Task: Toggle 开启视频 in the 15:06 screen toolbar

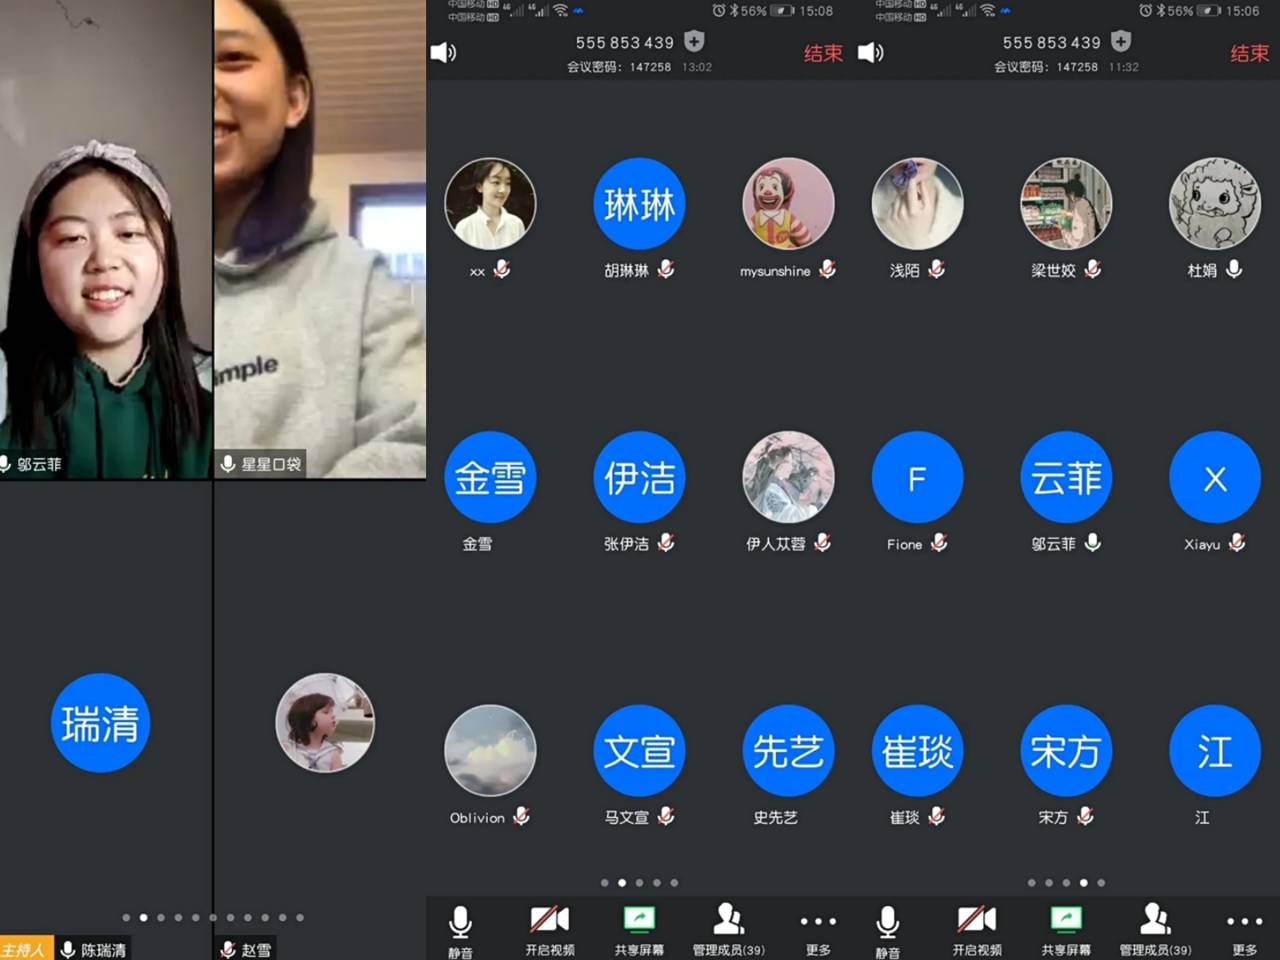Action: point(976,929)
